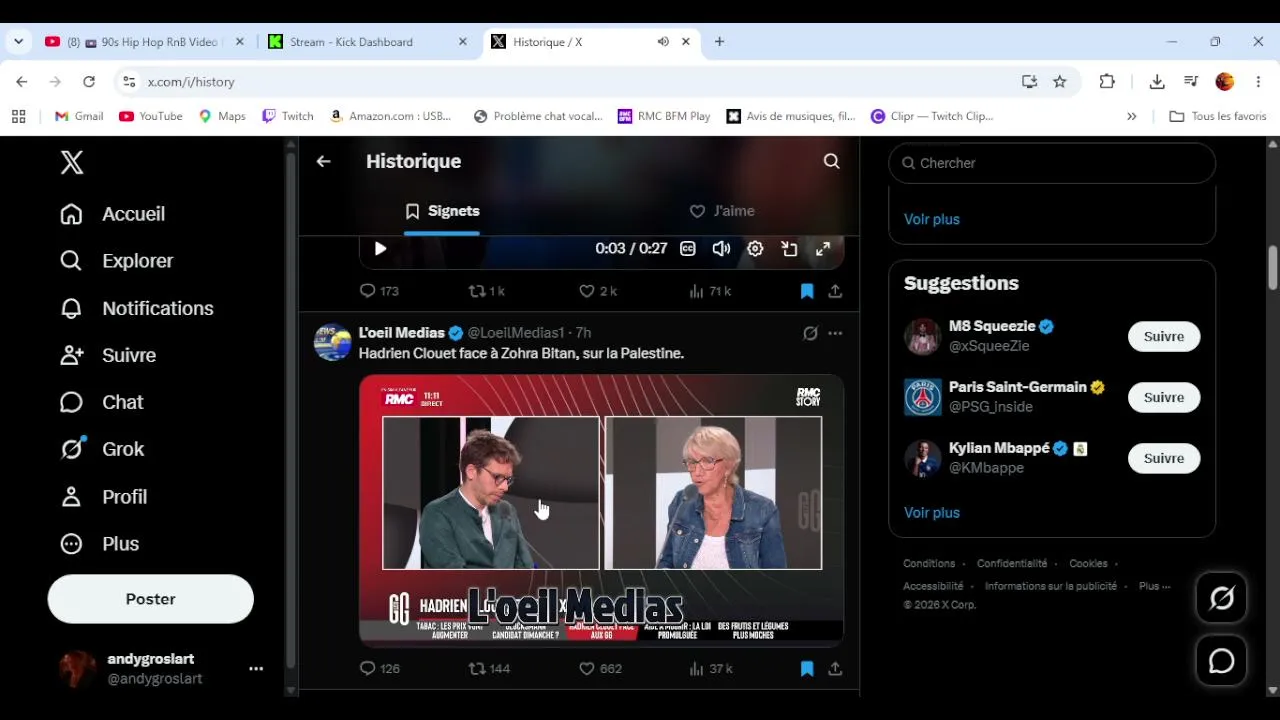Ask Grok about the L'oeil Medias post

click(810, 333)
